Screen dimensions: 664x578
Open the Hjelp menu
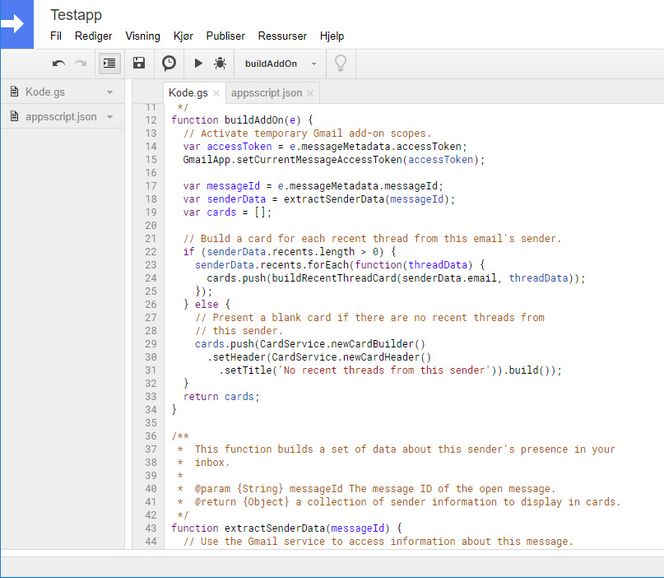tap(332, 36)
